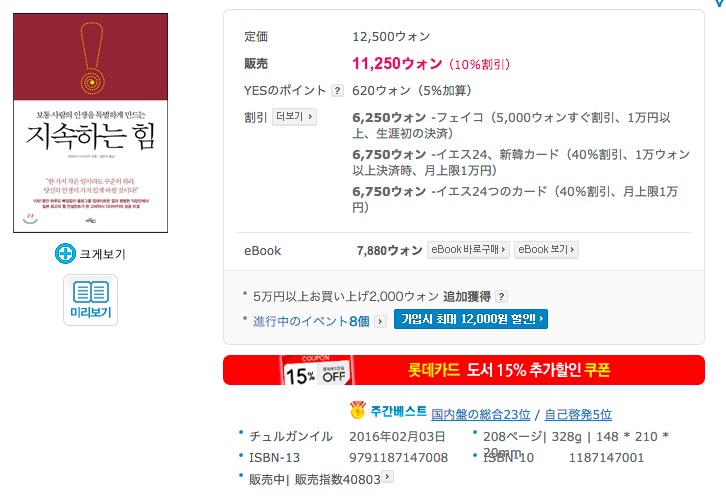Click the question mark next to YESのポイント

(x=338, y=90)
